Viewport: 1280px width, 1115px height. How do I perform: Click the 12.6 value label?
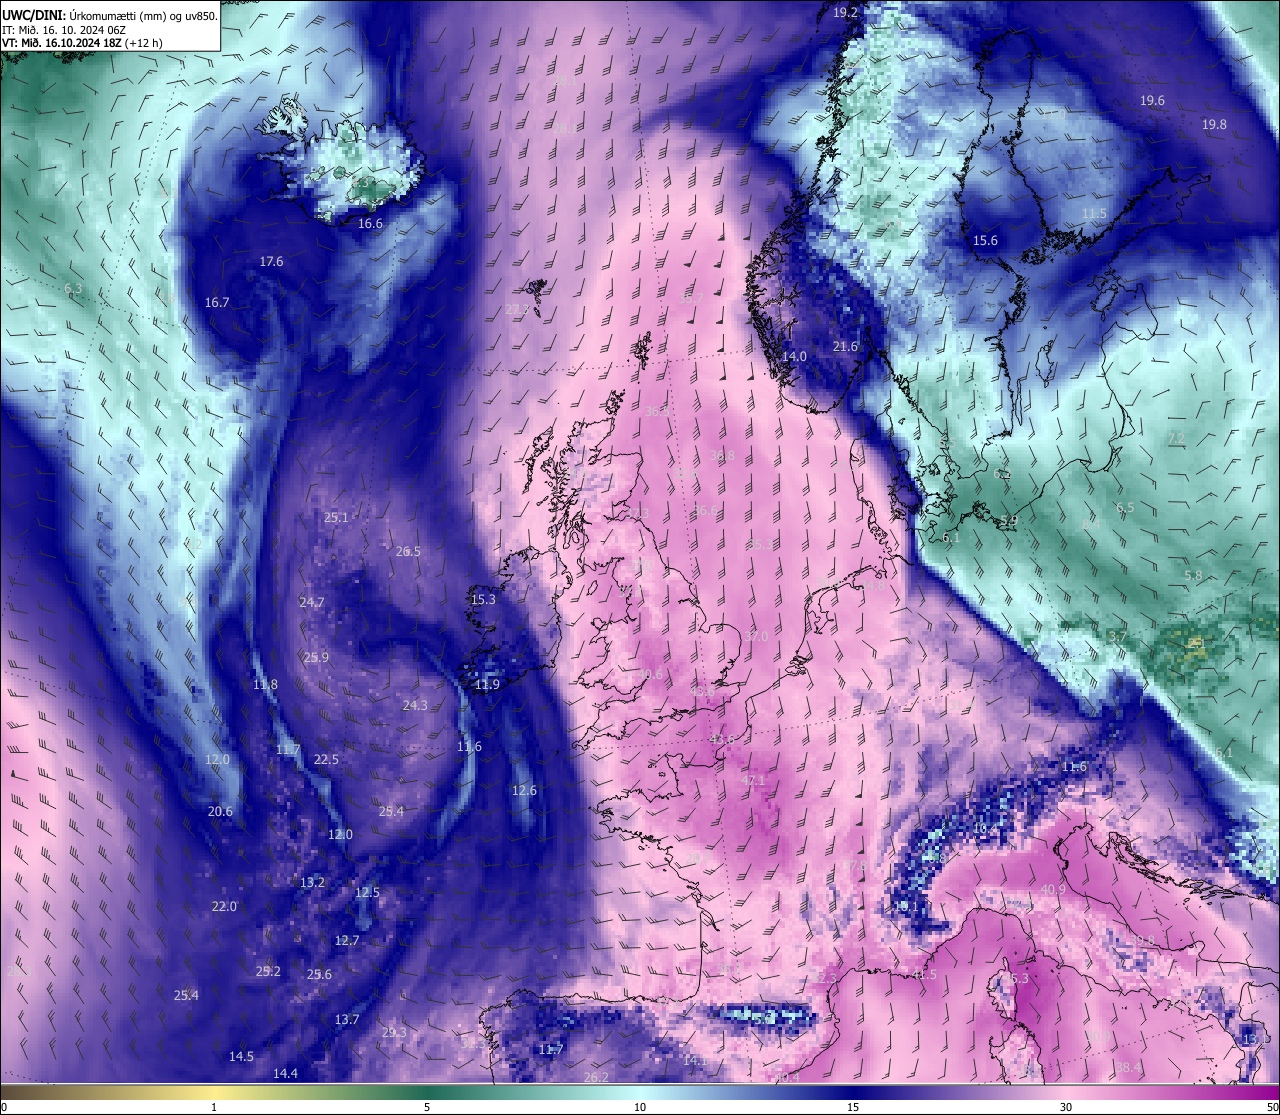coord(524,791)
